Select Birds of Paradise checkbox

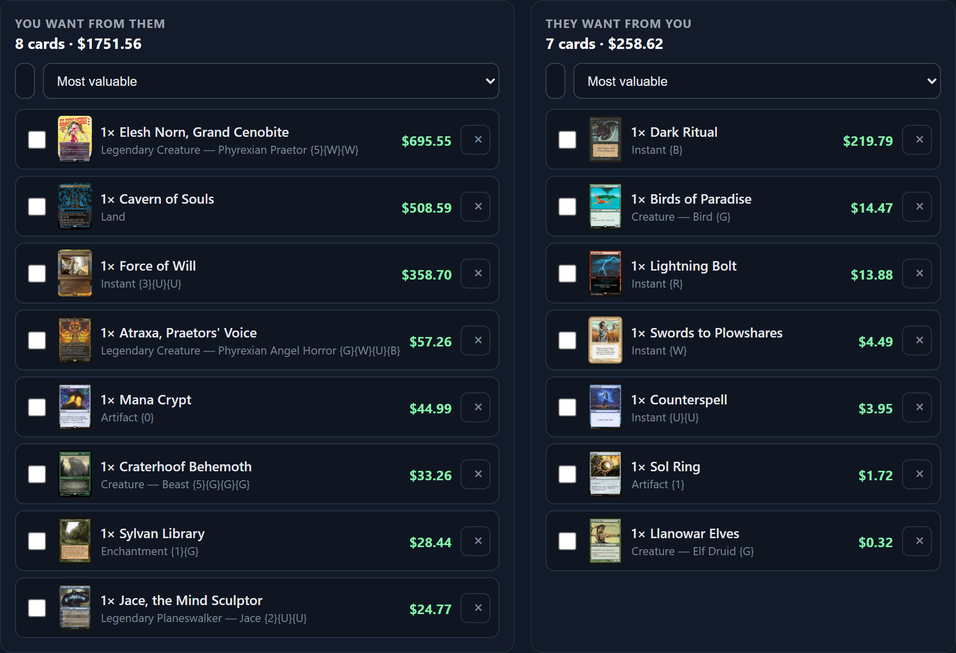click(x=567, y=207)
